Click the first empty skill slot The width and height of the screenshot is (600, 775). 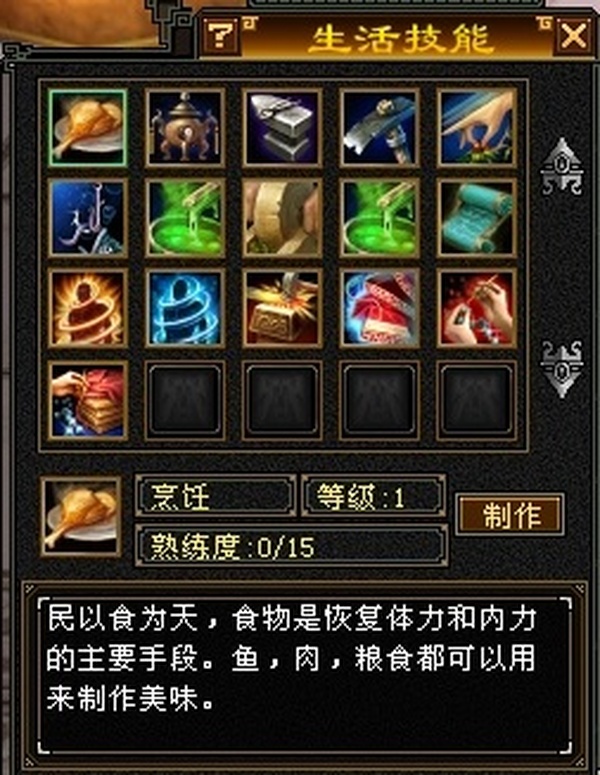[x=185, y=400]
